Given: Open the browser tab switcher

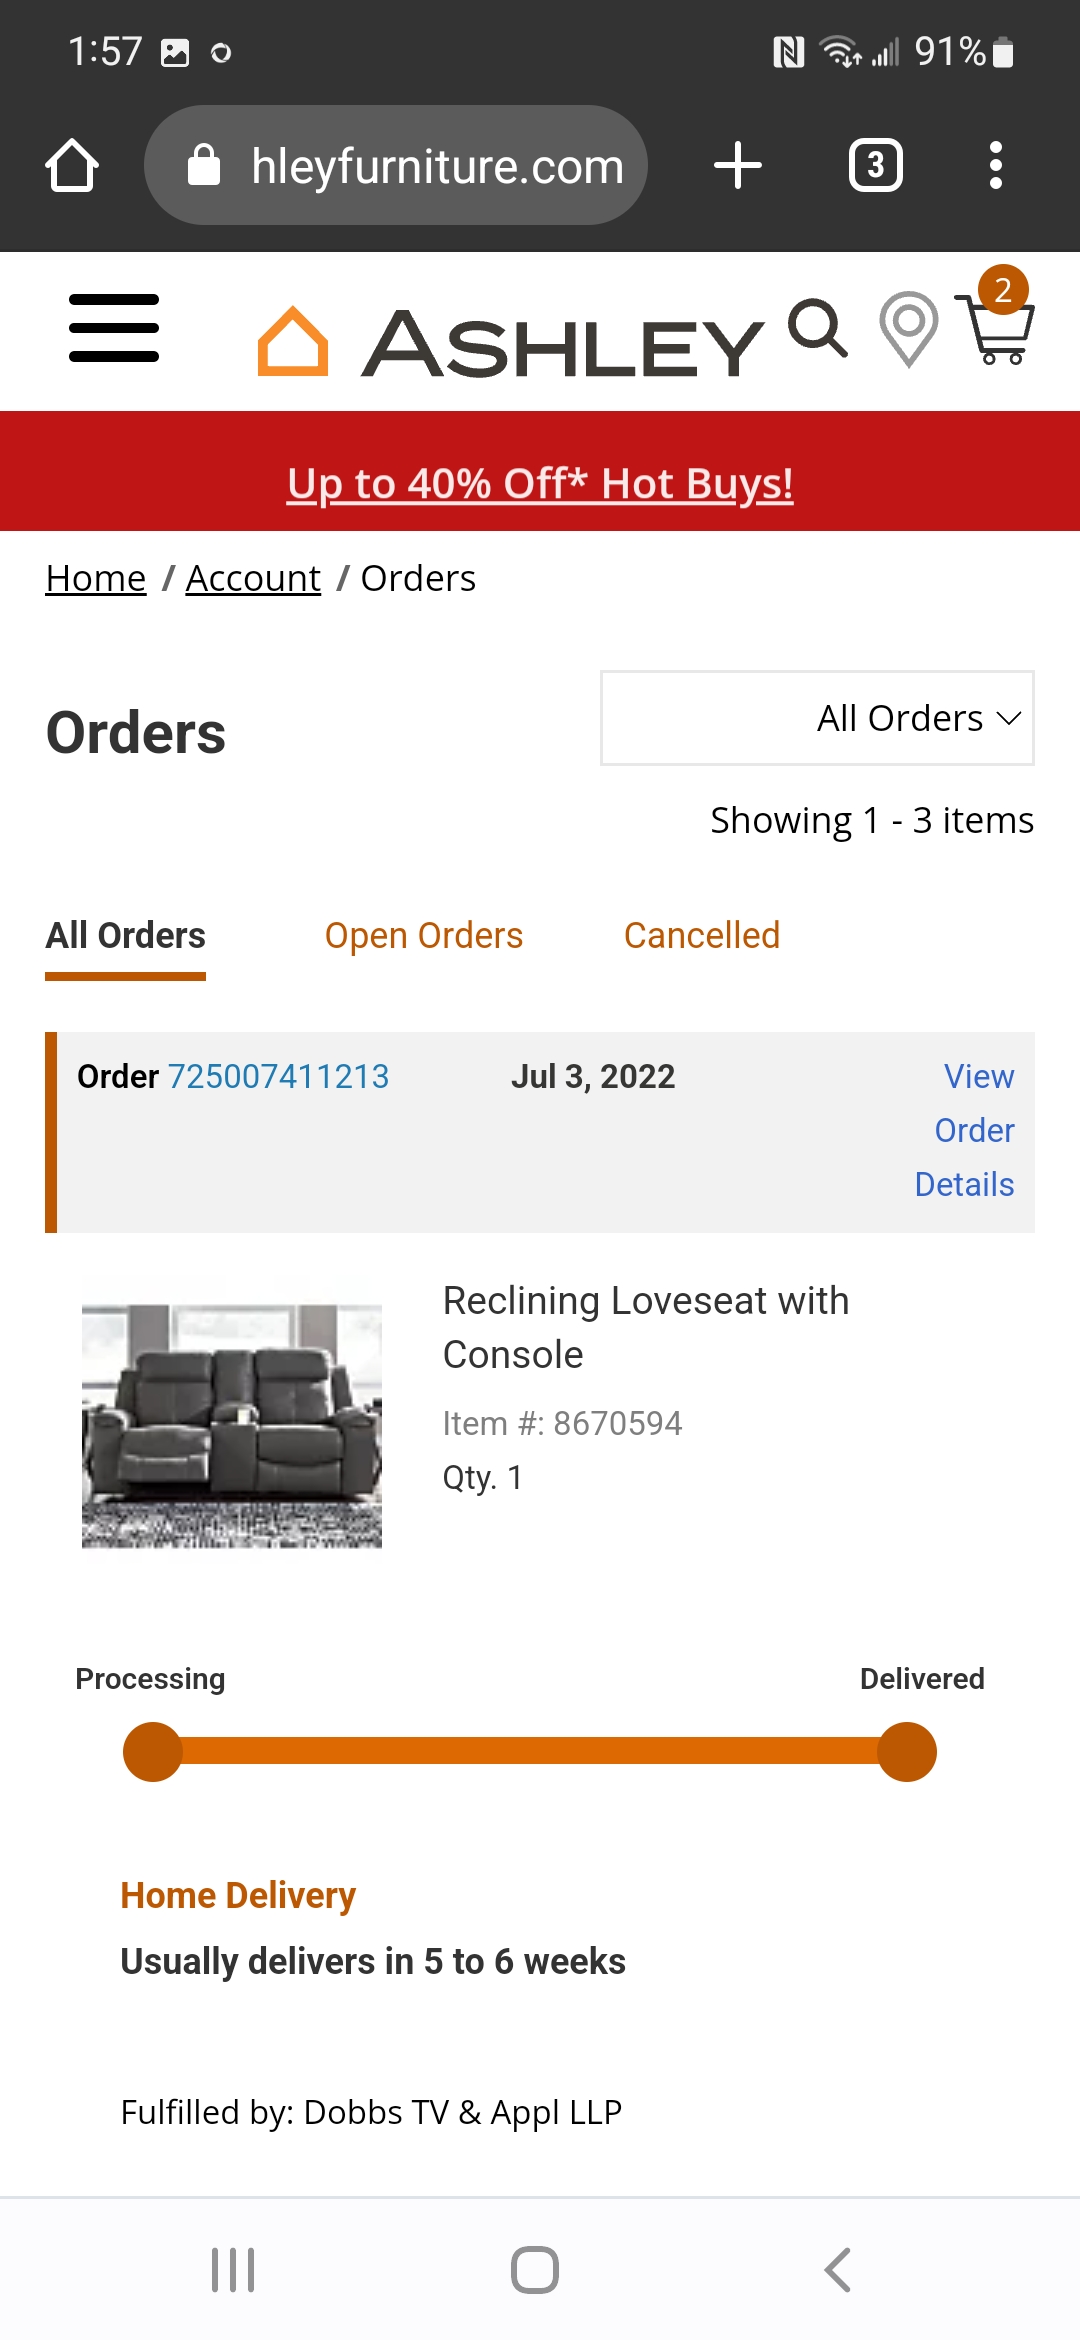Looking at the screenshot, I should point(875,165).
